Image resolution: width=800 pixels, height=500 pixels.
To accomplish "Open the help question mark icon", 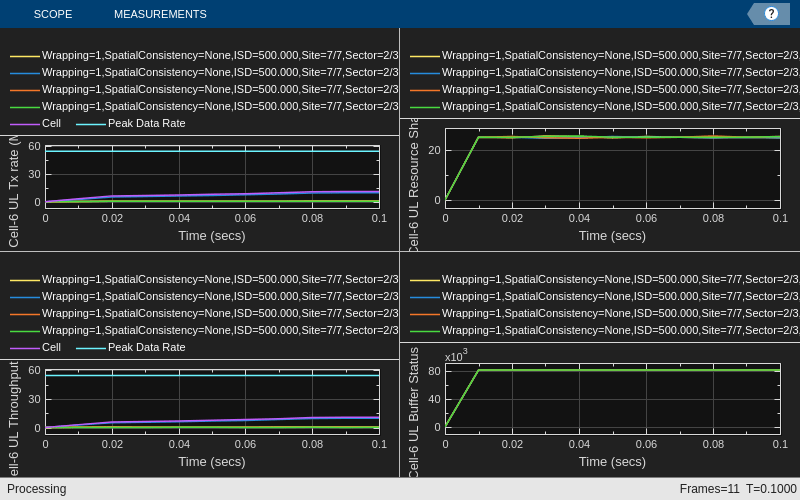I will coord(771,14).
